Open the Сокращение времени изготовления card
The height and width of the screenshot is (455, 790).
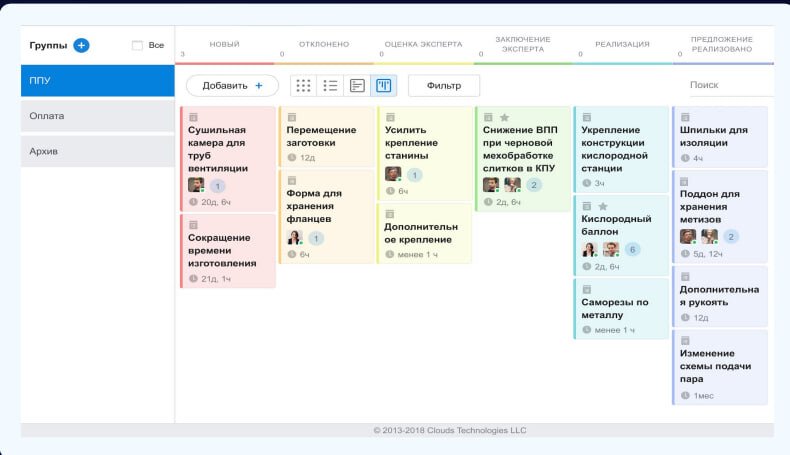[228, 250]
